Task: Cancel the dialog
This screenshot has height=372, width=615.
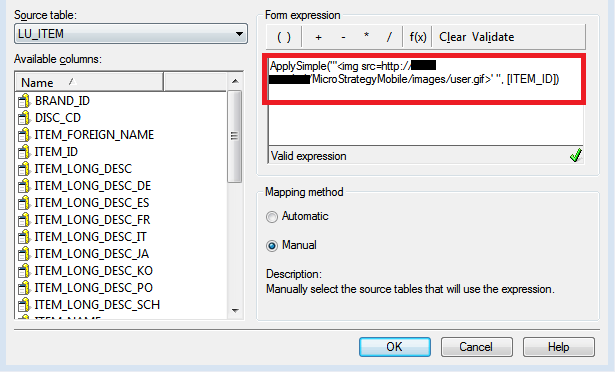Action: (x=477, y=347)
